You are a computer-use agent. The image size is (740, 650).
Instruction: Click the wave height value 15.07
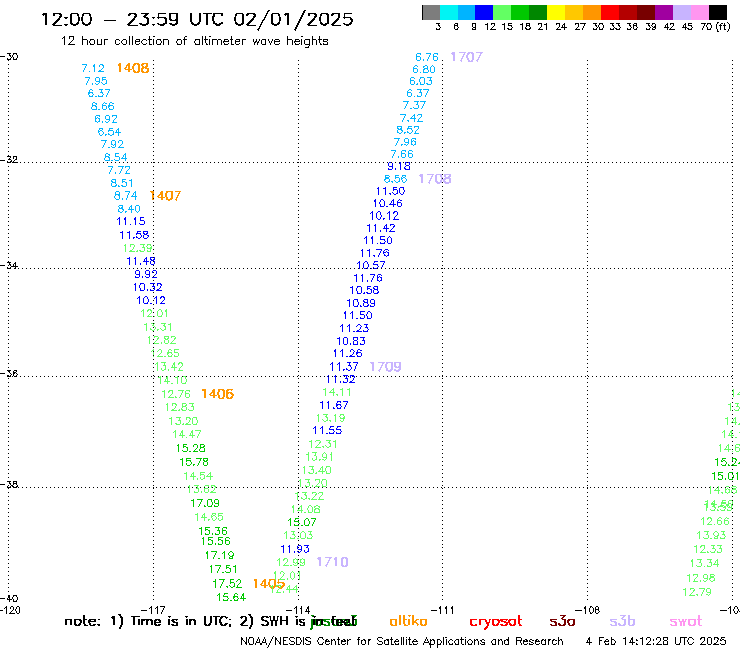(x=302, y=522)
